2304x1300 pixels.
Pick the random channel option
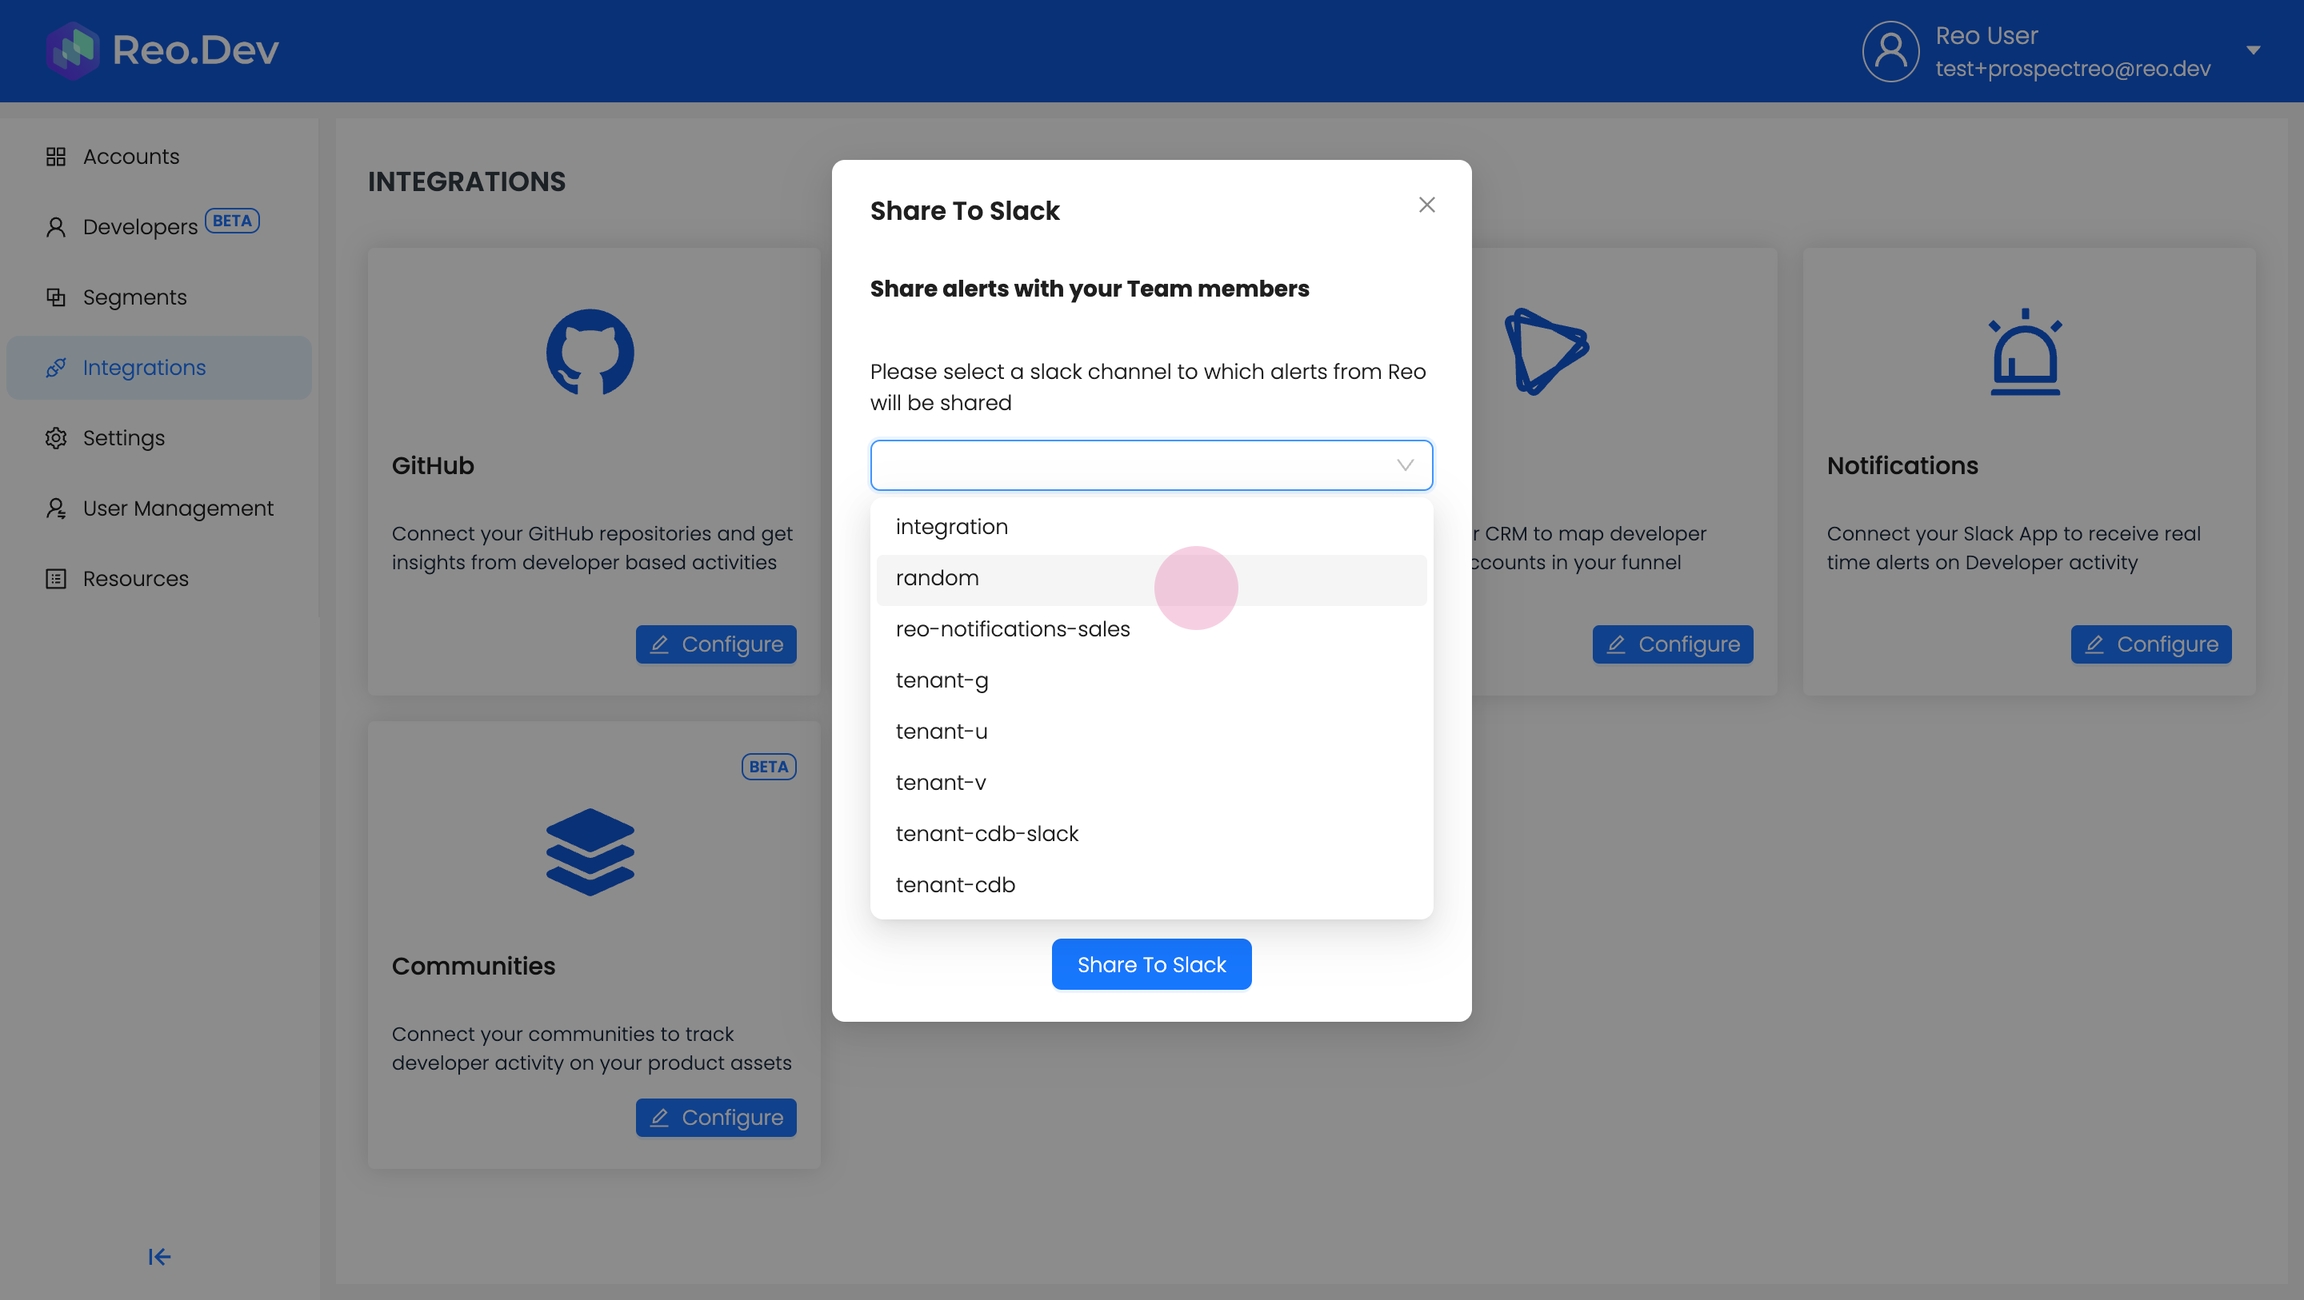point(937,578)
